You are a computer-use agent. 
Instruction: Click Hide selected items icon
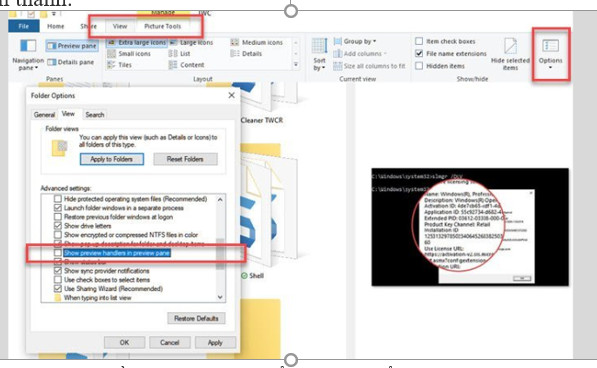tap(510, 46)
